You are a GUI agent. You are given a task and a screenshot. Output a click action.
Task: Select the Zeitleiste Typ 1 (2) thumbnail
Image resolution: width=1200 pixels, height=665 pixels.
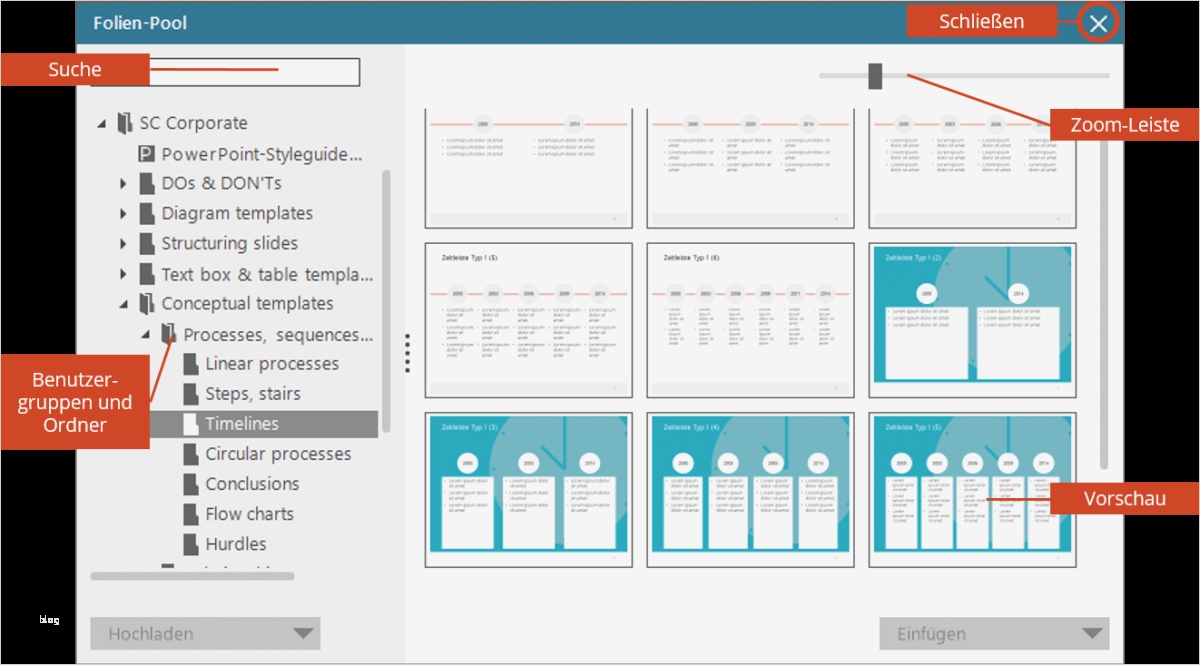click(x=971, y=318)
